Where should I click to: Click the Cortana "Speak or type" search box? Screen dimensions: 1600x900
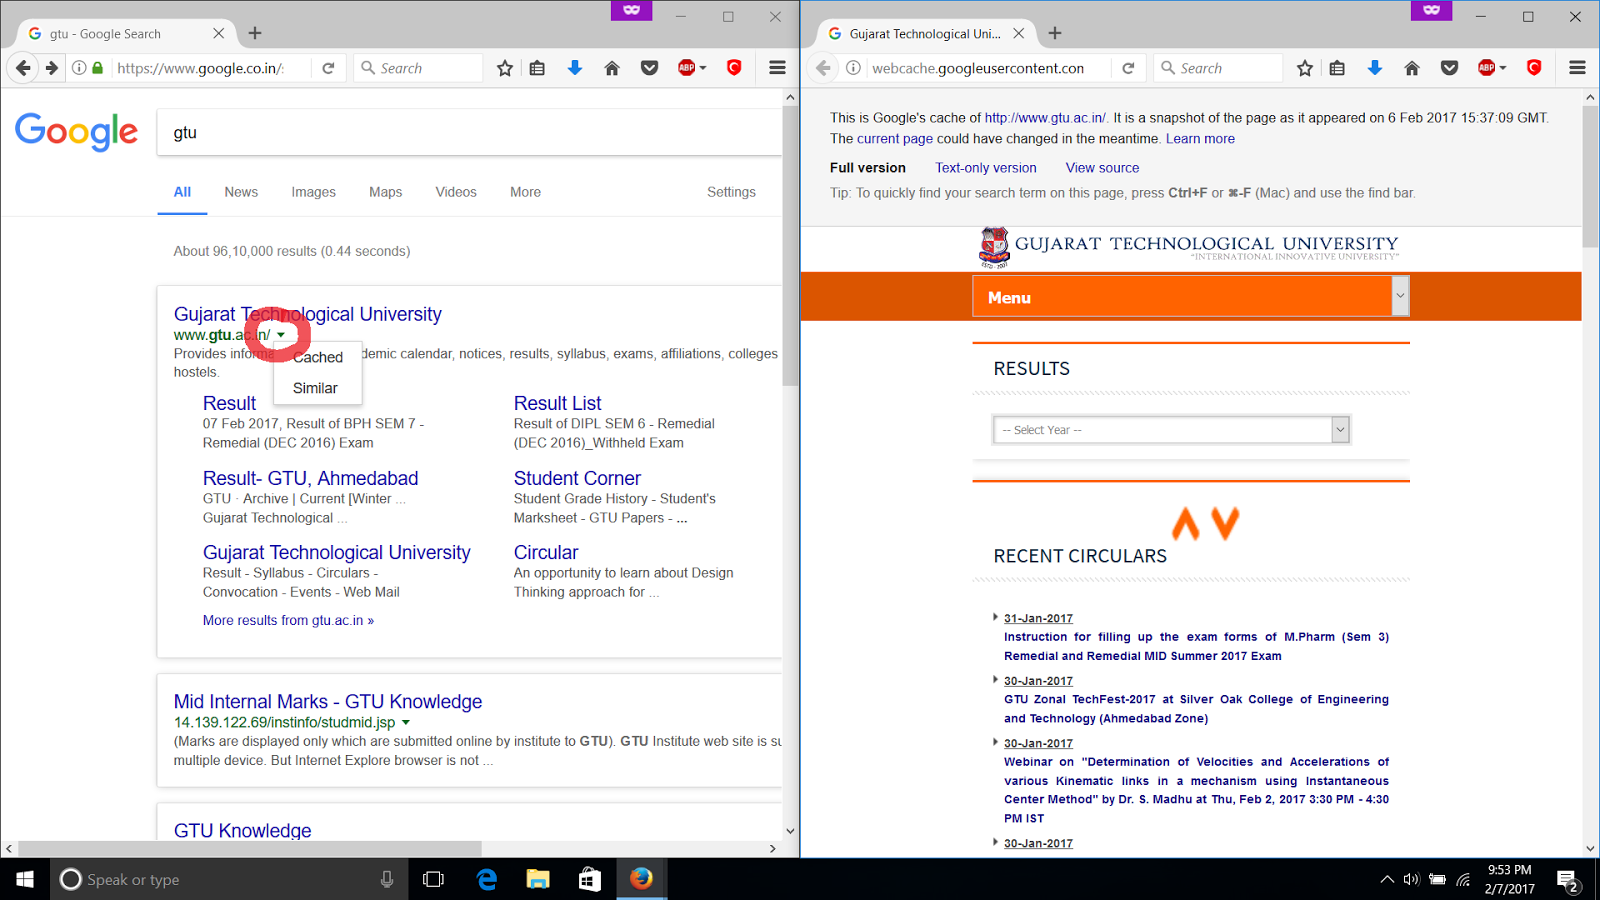pos(229,879)
